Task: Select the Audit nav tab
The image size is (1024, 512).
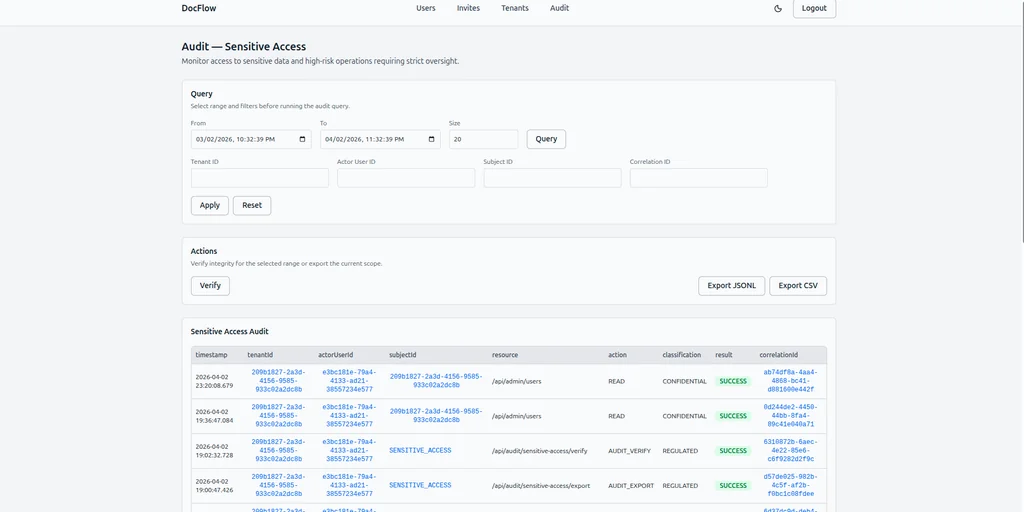Action: tap(559, 8)
